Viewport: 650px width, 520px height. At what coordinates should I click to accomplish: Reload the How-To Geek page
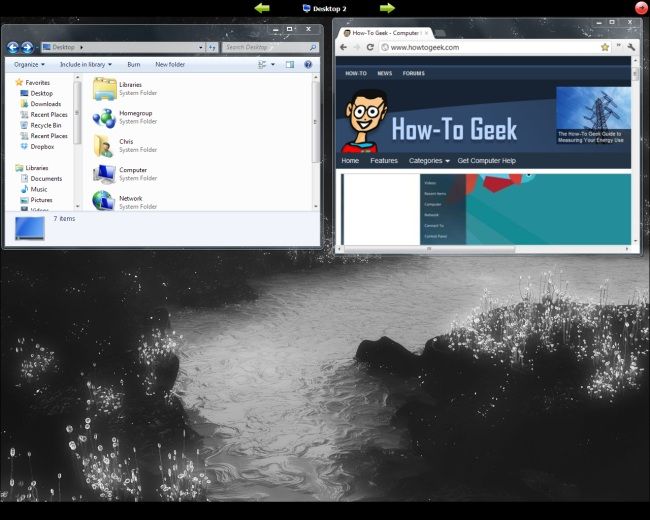(370, 47)
